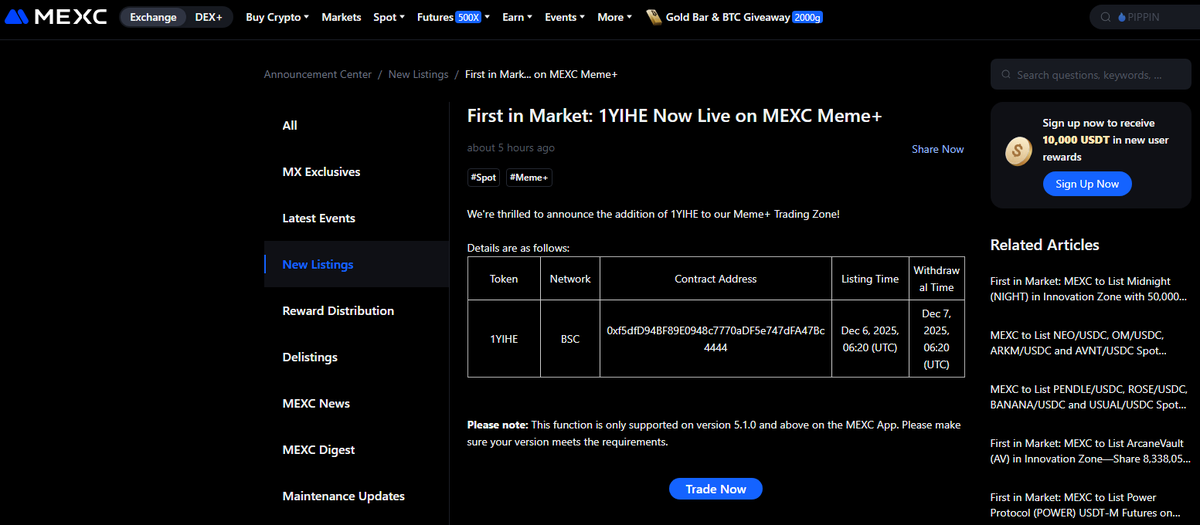
Task: Open Announcement Center breadcrumb
Action: [x=318, y=75]
